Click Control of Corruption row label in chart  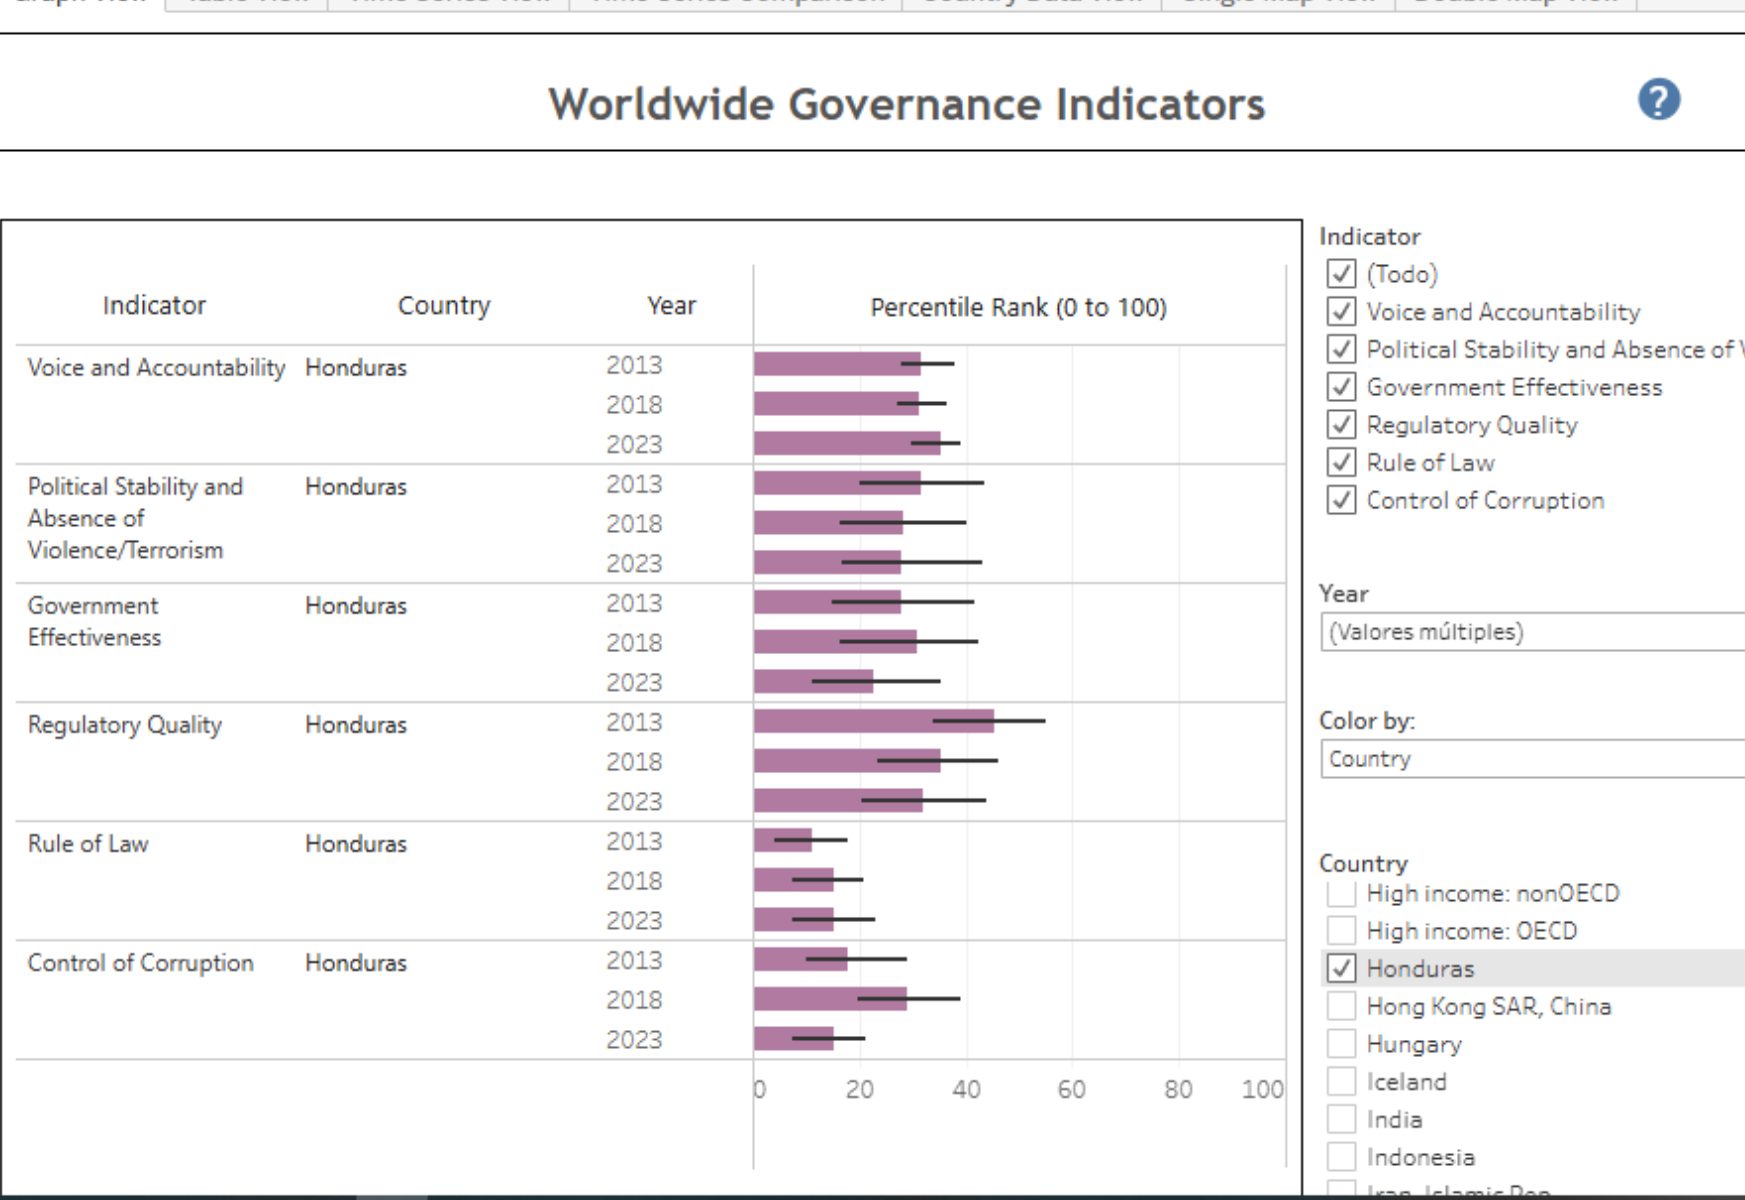click(140, 963)
